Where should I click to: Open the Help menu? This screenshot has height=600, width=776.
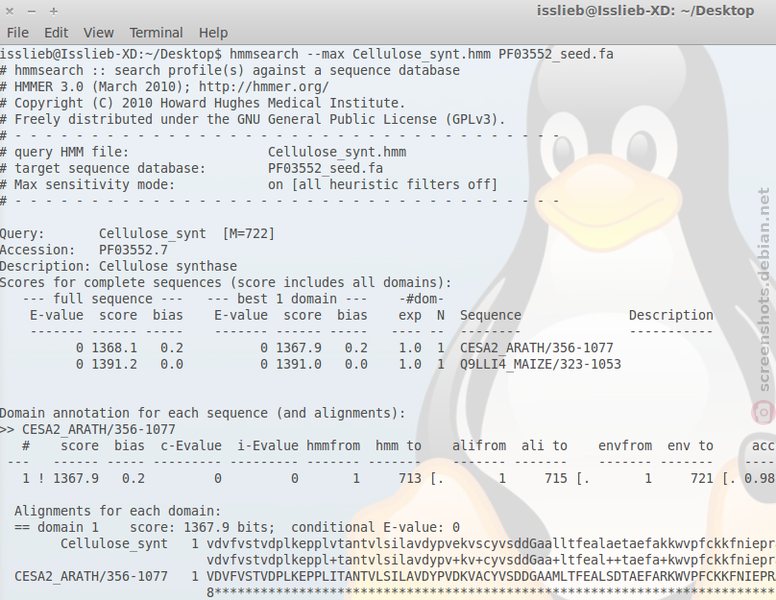click(x=213, y=33)
